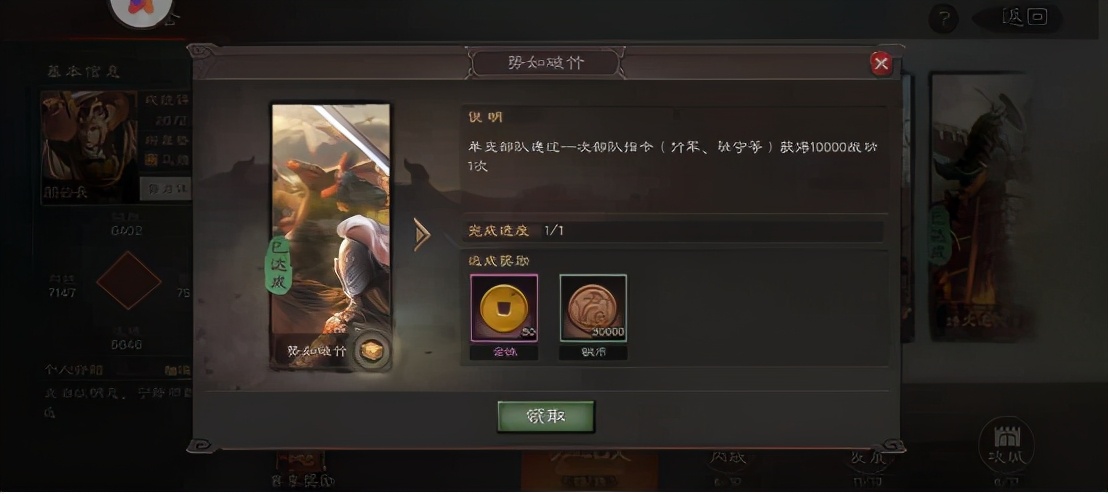1108x494 pixels.
Task: Tap the circular avatar at the top
Action: (141, 8)
